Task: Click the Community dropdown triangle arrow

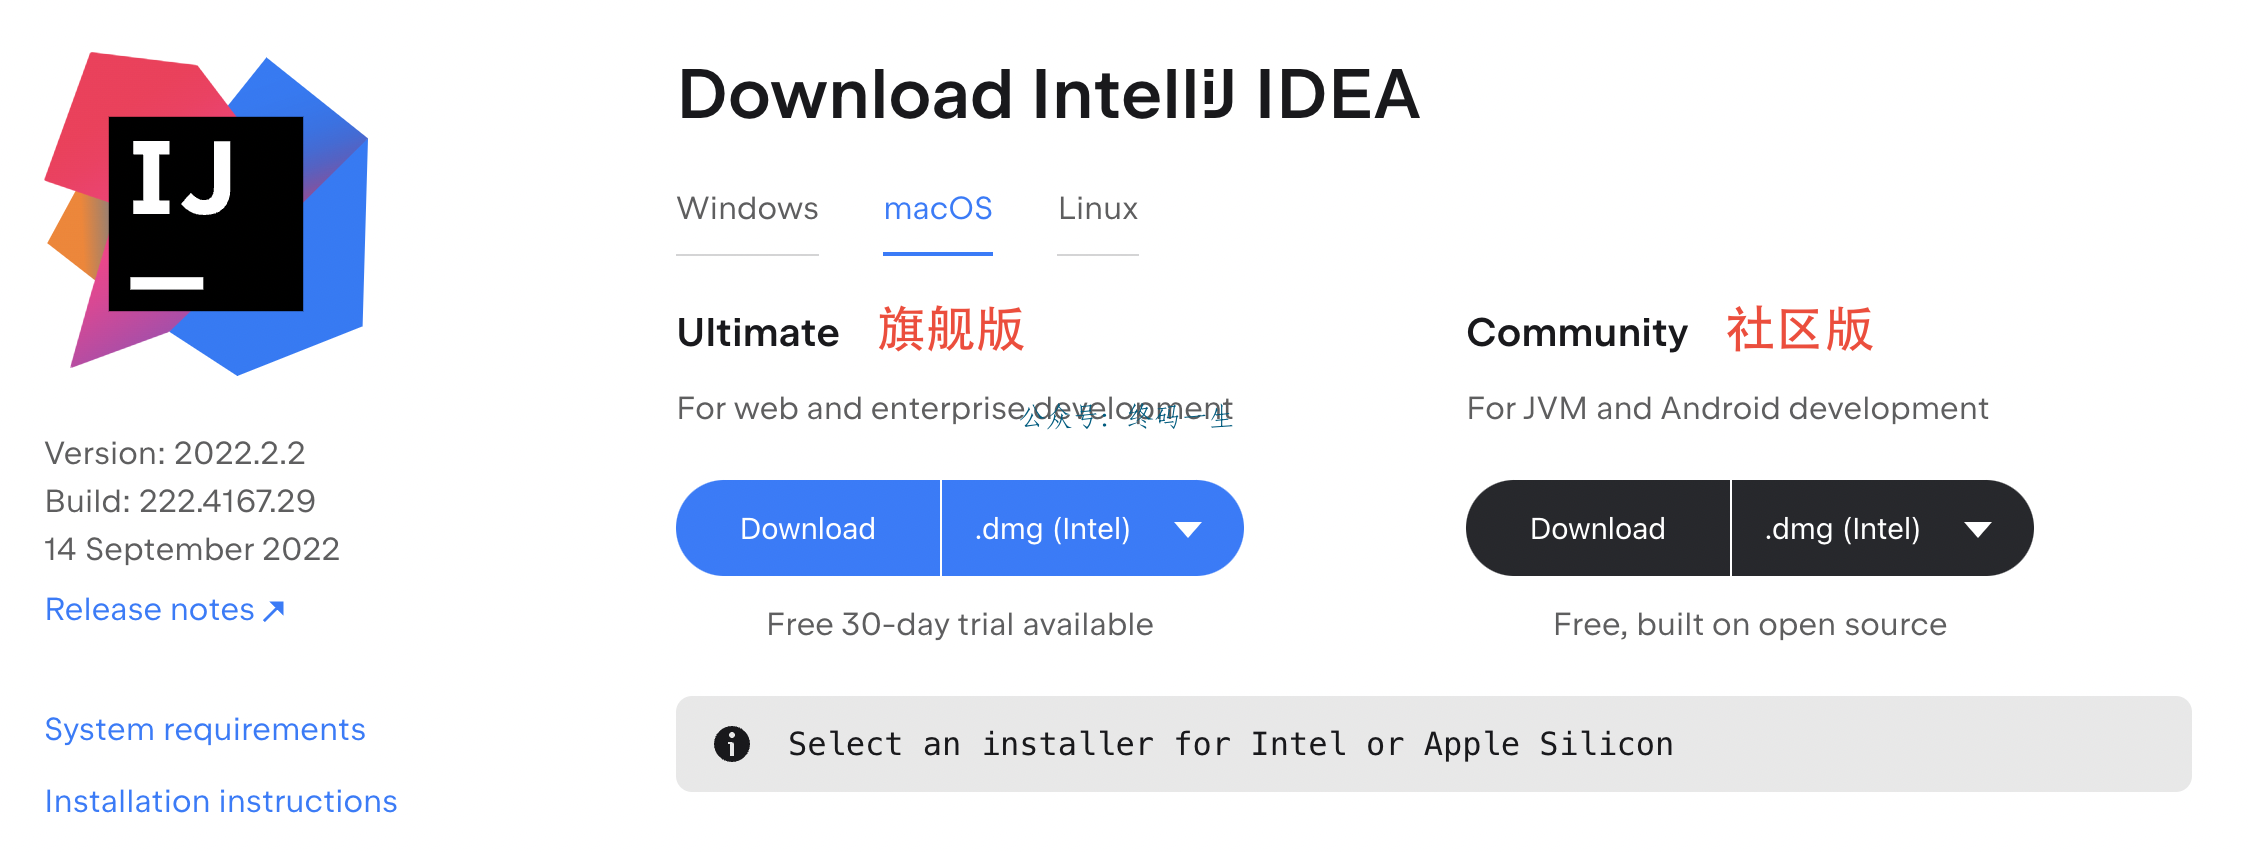Action: [1978, 529]
